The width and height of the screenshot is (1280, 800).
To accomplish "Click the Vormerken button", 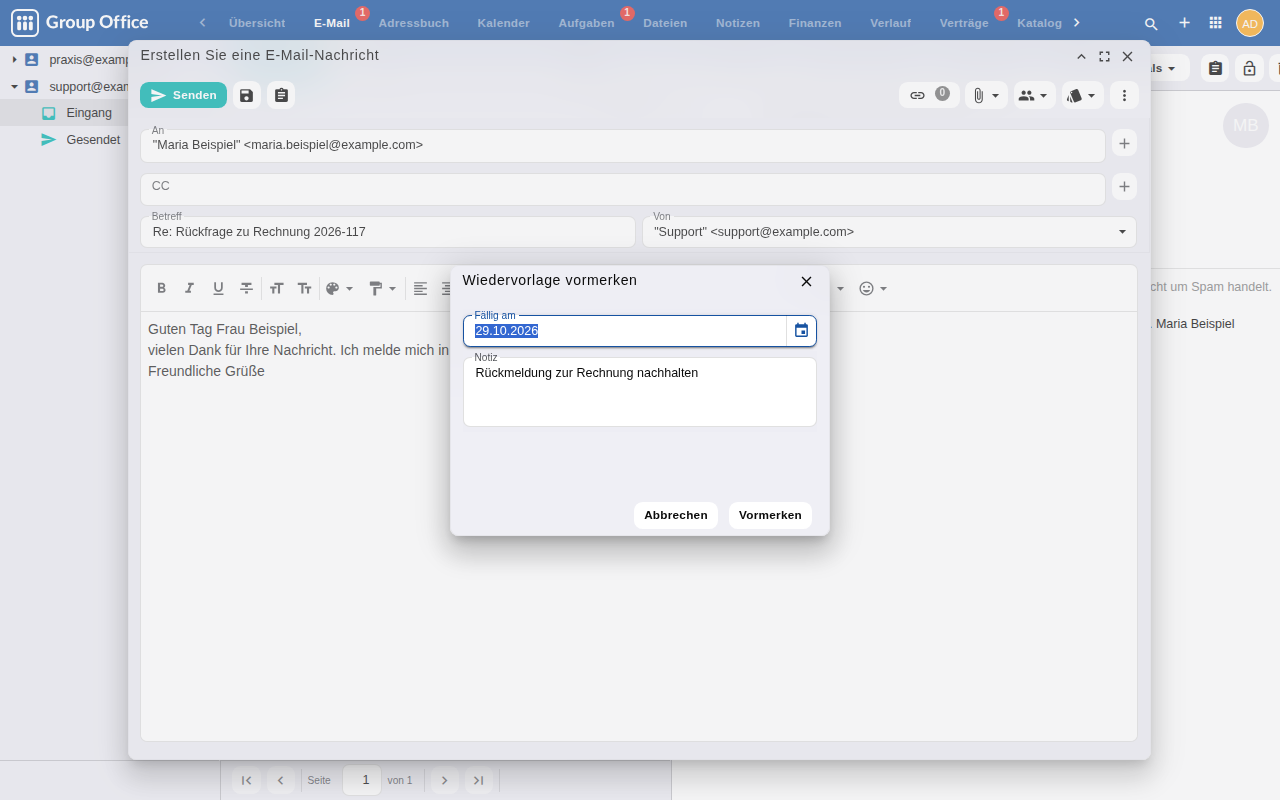I will (x=770, y=515).
